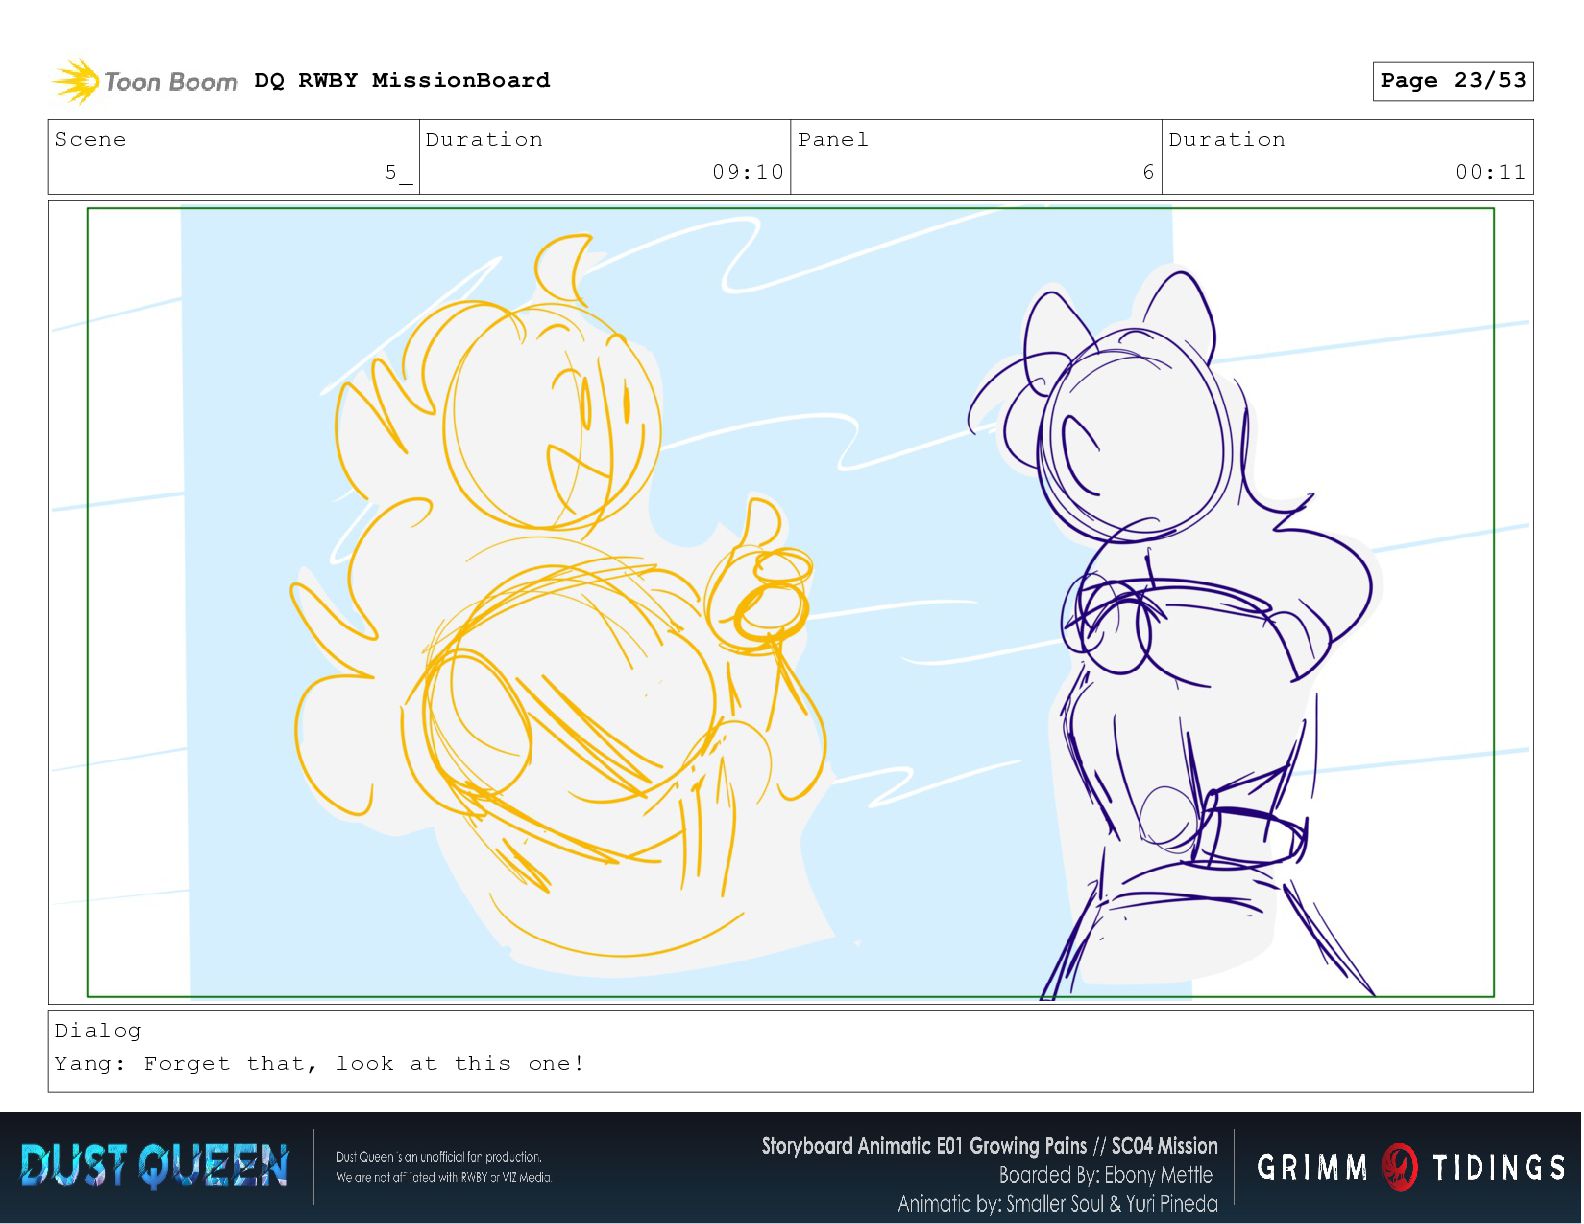Click the unofficial fan production disclaimer text

click(x=444, y=1167)
